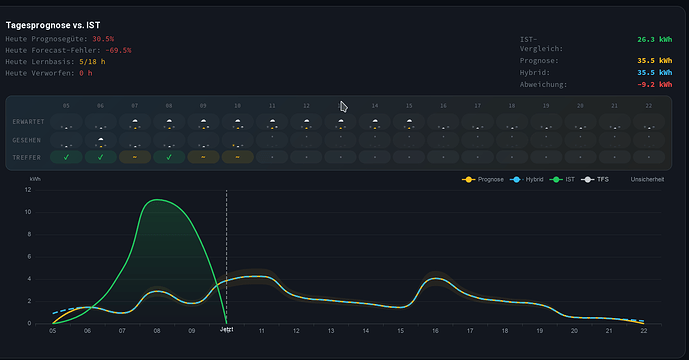Viewport: 689px width, 360px height.
Task: Click the yellow Prognose value 35.5 kWh
Action: pyautogui.click(x=655, y=60)
